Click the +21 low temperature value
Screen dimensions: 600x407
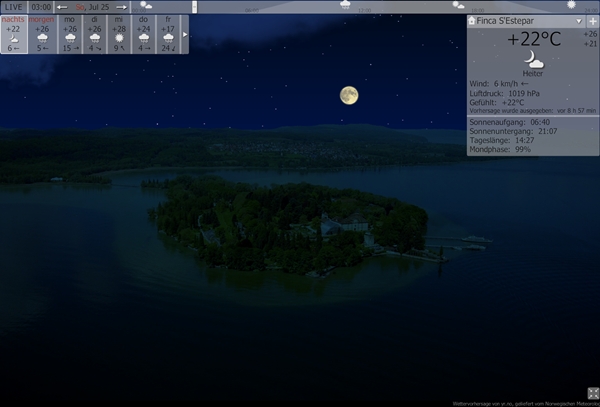click(590, 44)
